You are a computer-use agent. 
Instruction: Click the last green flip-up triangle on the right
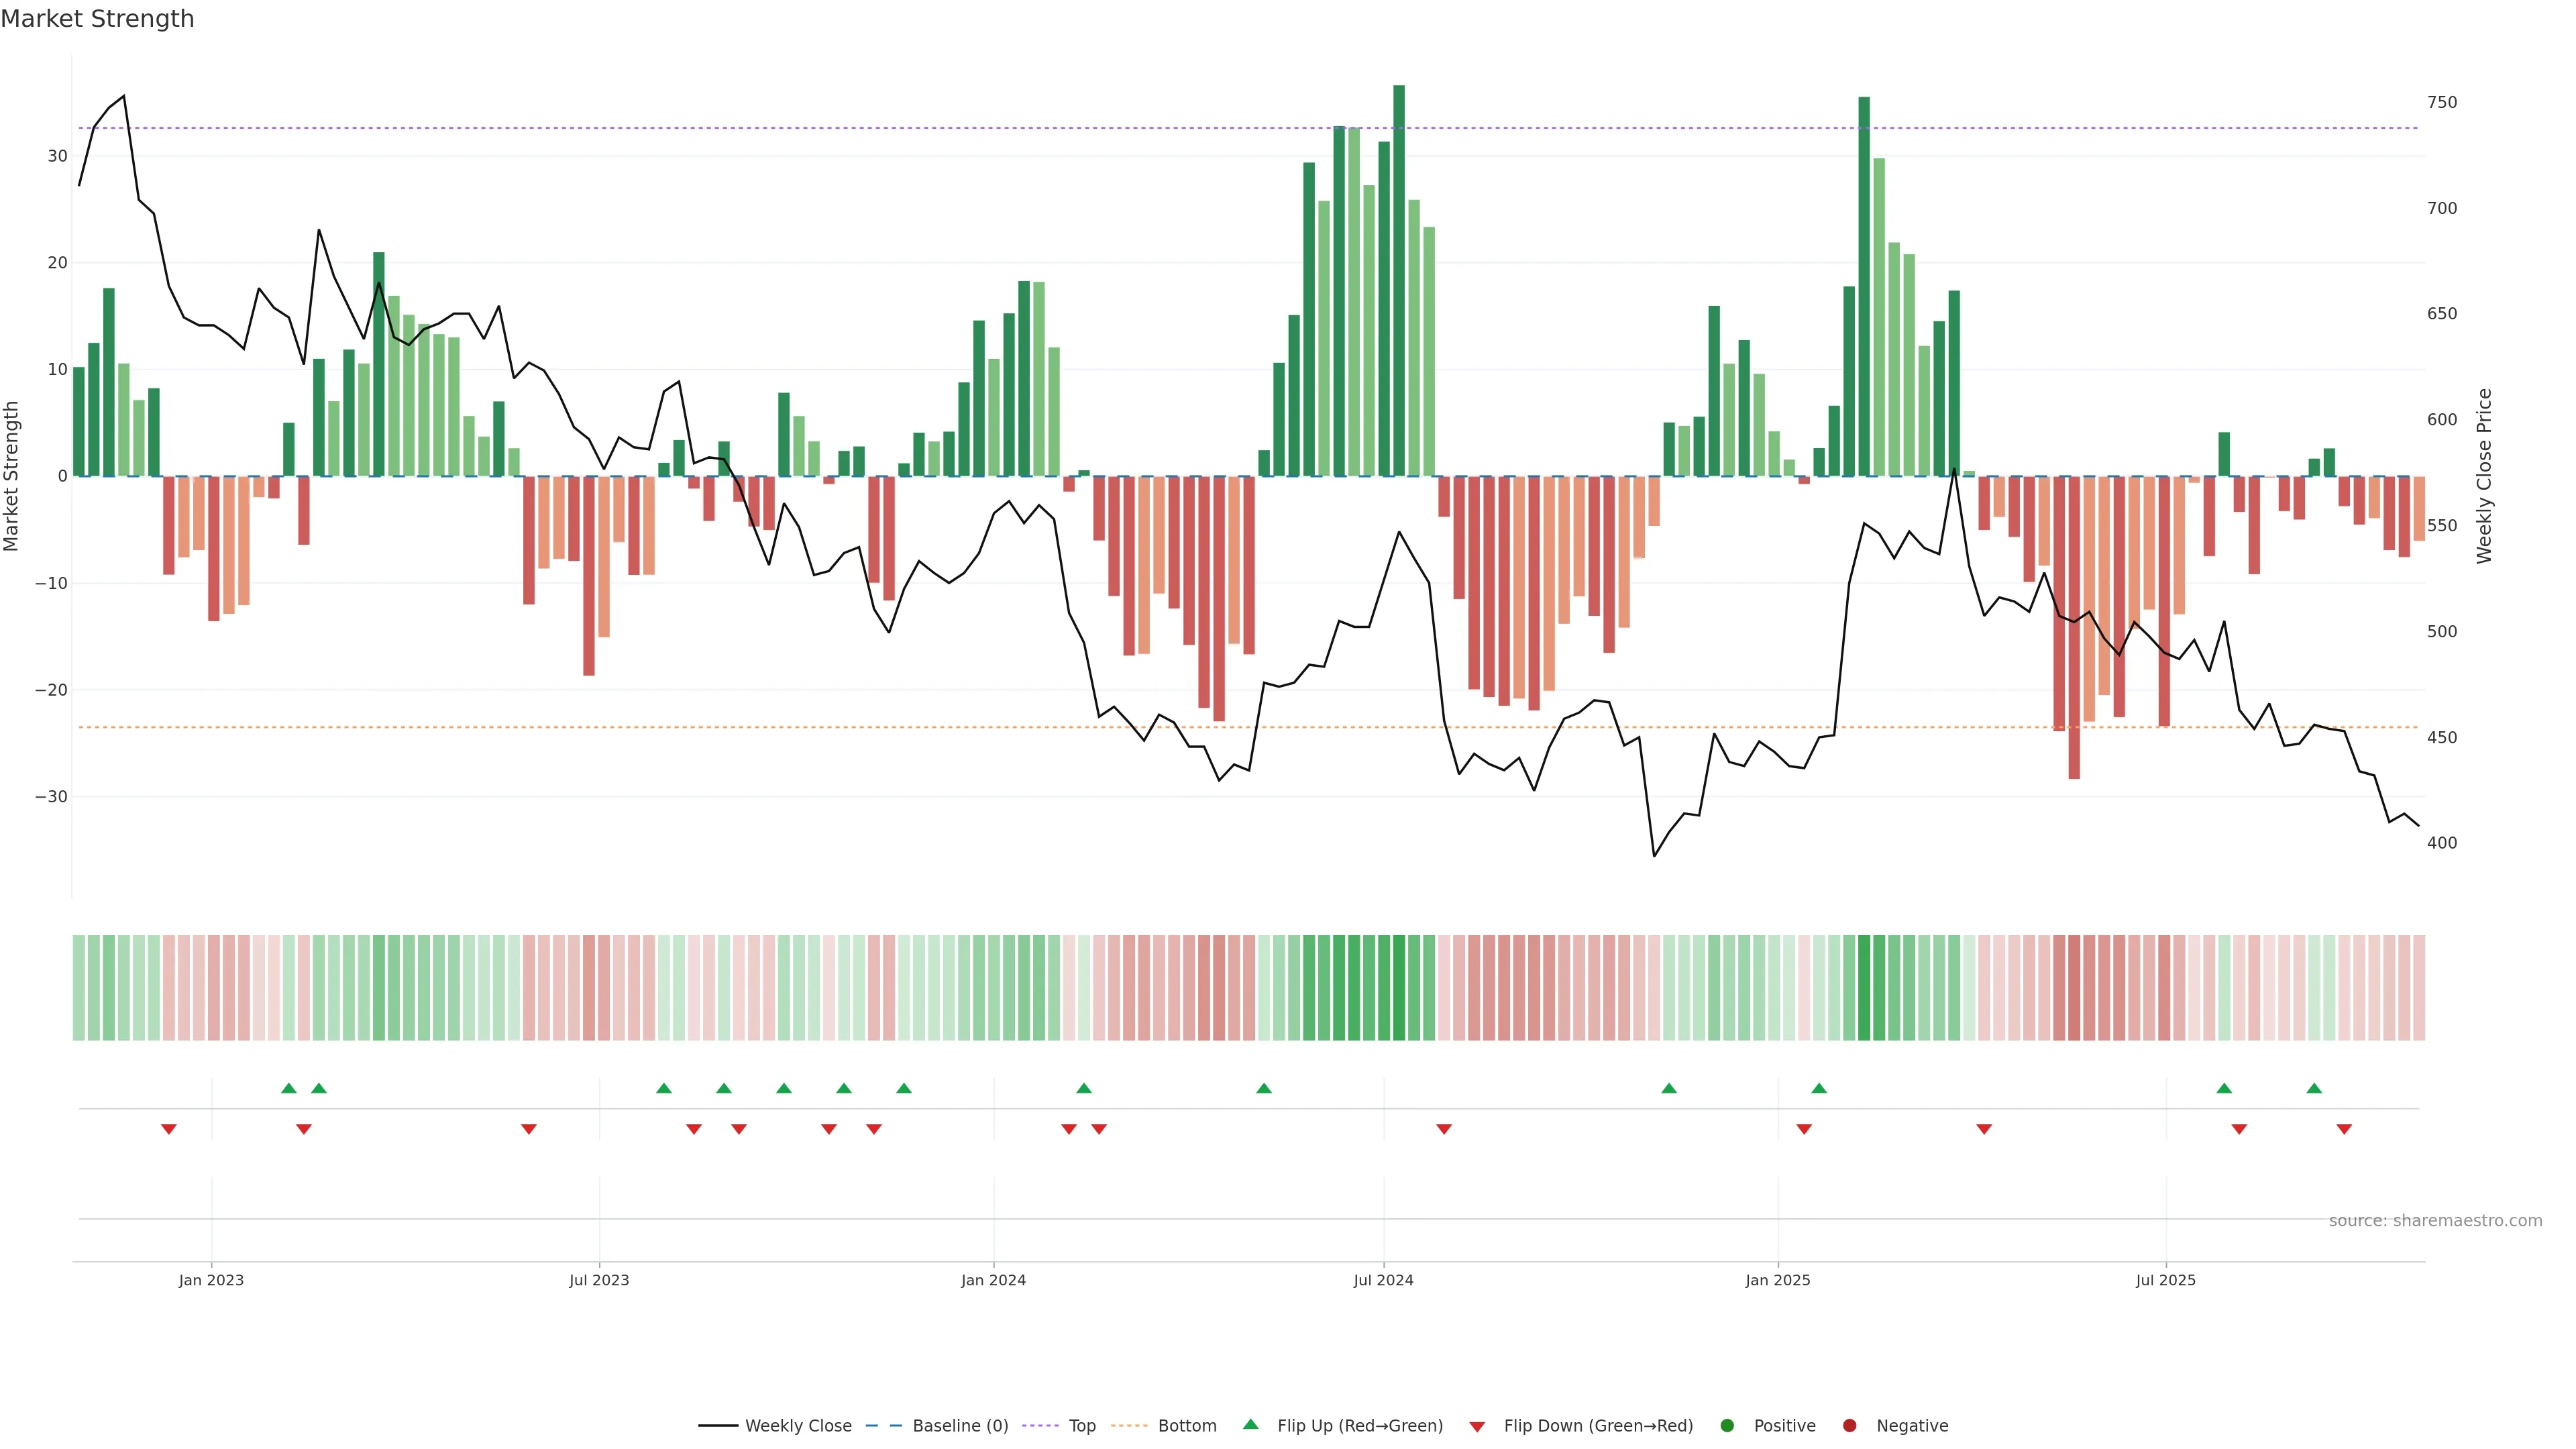pyautogui.click(x=2314, y=1088)
